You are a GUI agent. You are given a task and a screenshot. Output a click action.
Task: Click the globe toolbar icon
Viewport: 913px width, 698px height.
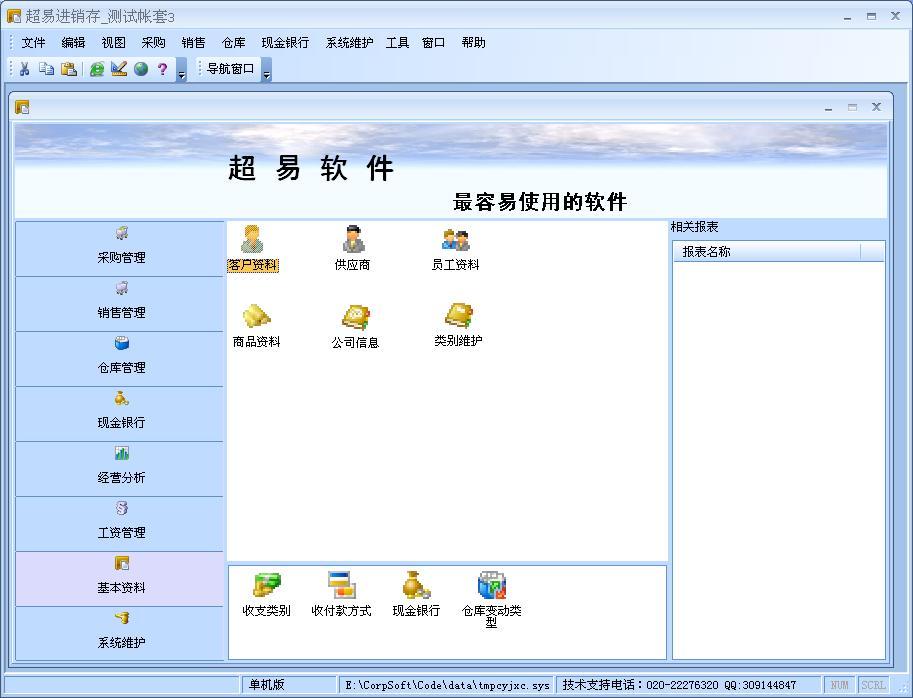tap(141, 69)
